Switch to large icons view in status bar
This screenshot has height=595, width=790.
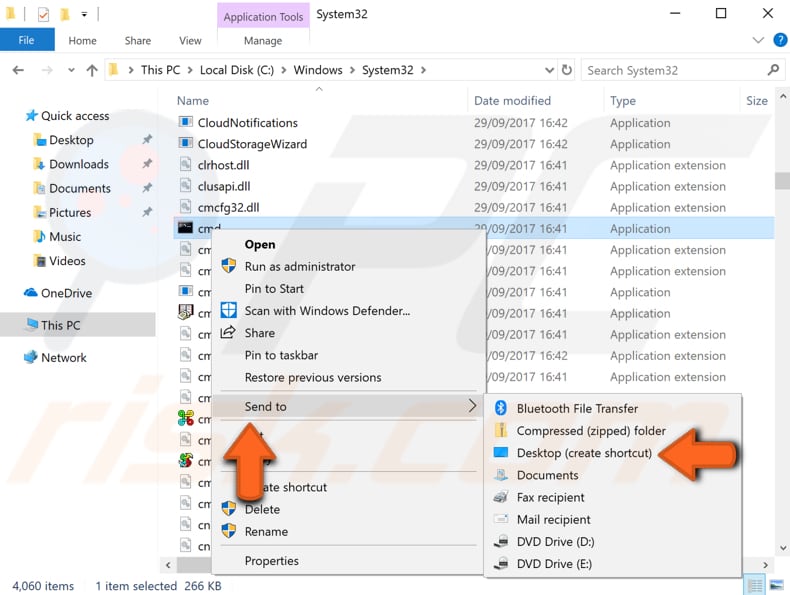[x=776, y=585]
